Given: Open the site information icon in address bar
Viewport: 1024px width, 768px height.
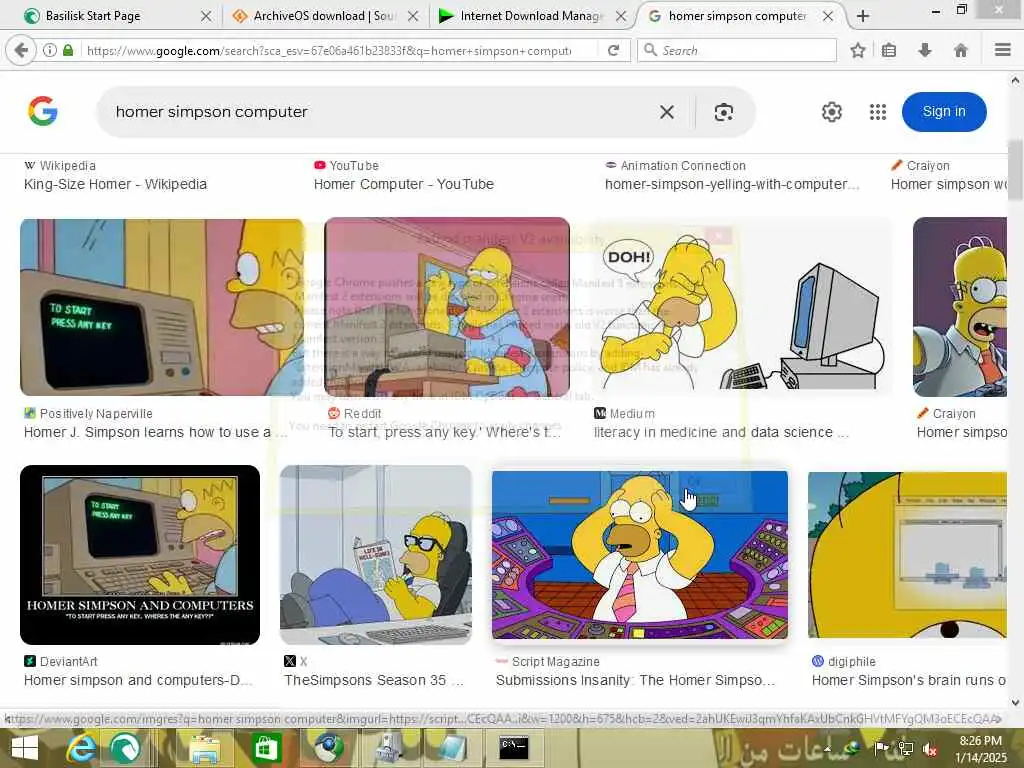Looking at the screenshot, I should pos(50,50).
